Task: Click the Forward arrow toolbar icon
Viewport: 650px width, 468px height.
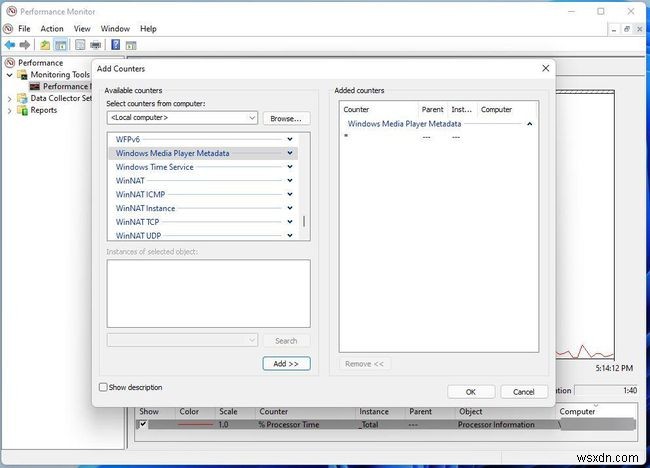Action: point(25,45)
